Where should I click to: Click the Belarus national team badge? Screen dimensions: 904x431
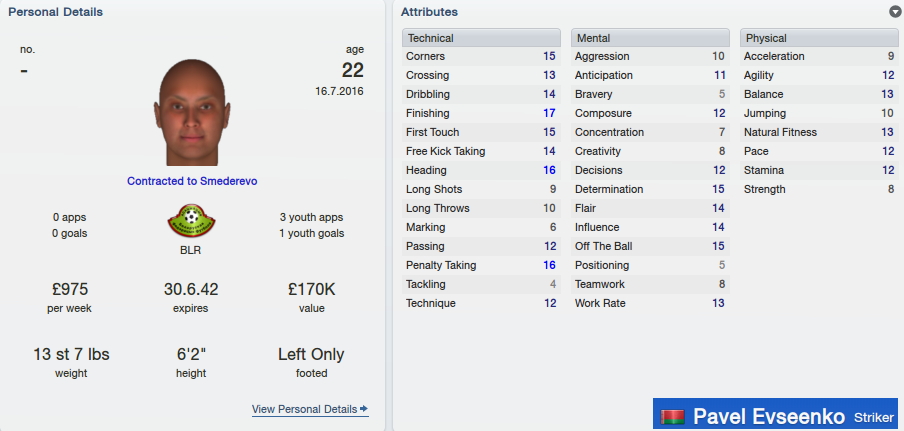(x=191, y=220)
